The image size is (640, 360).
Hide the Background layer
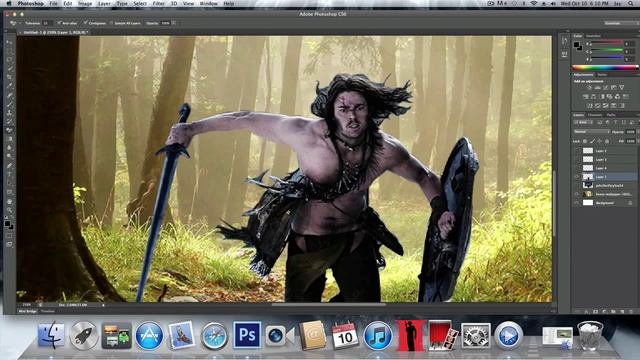click(577, 203)
